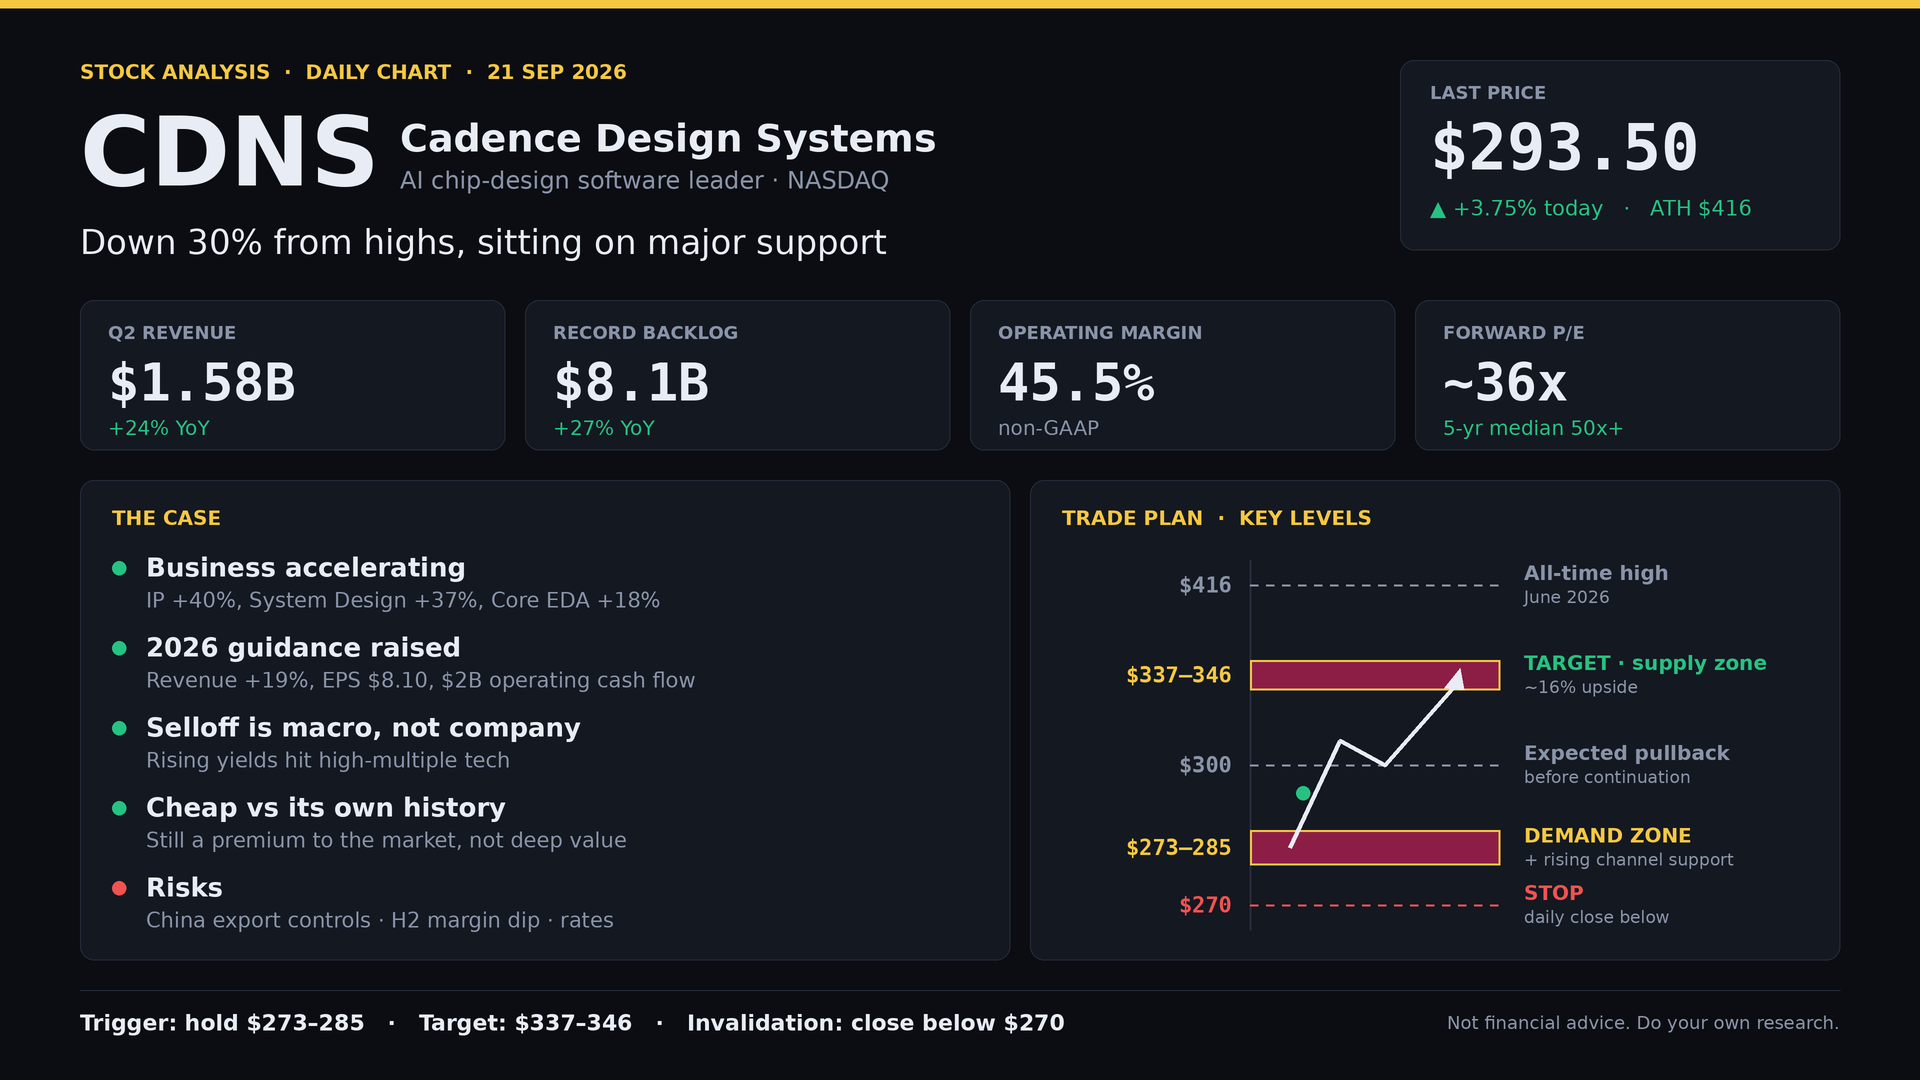Image resolution: width=1920 pixels, height=1080 pixels.
Task: Click the "Cadence Design Systems" company name
Action: click(668, 138)
